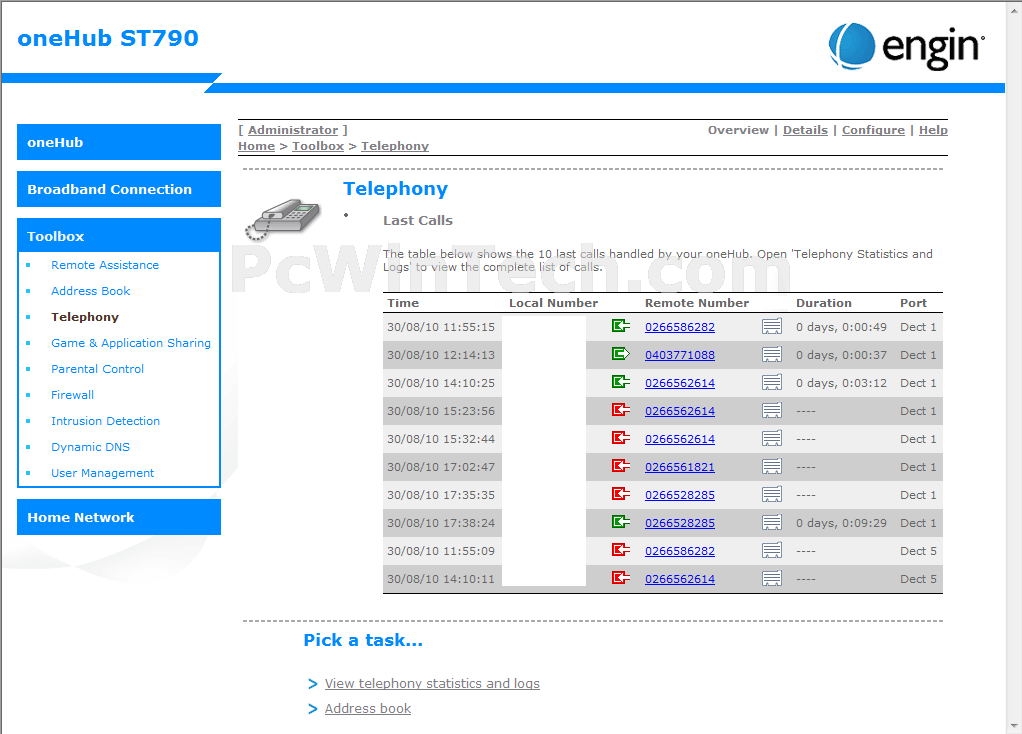Viewport: 1022px width, 734px height.
Task: Open Intrusion Detection
Action: 106,421
